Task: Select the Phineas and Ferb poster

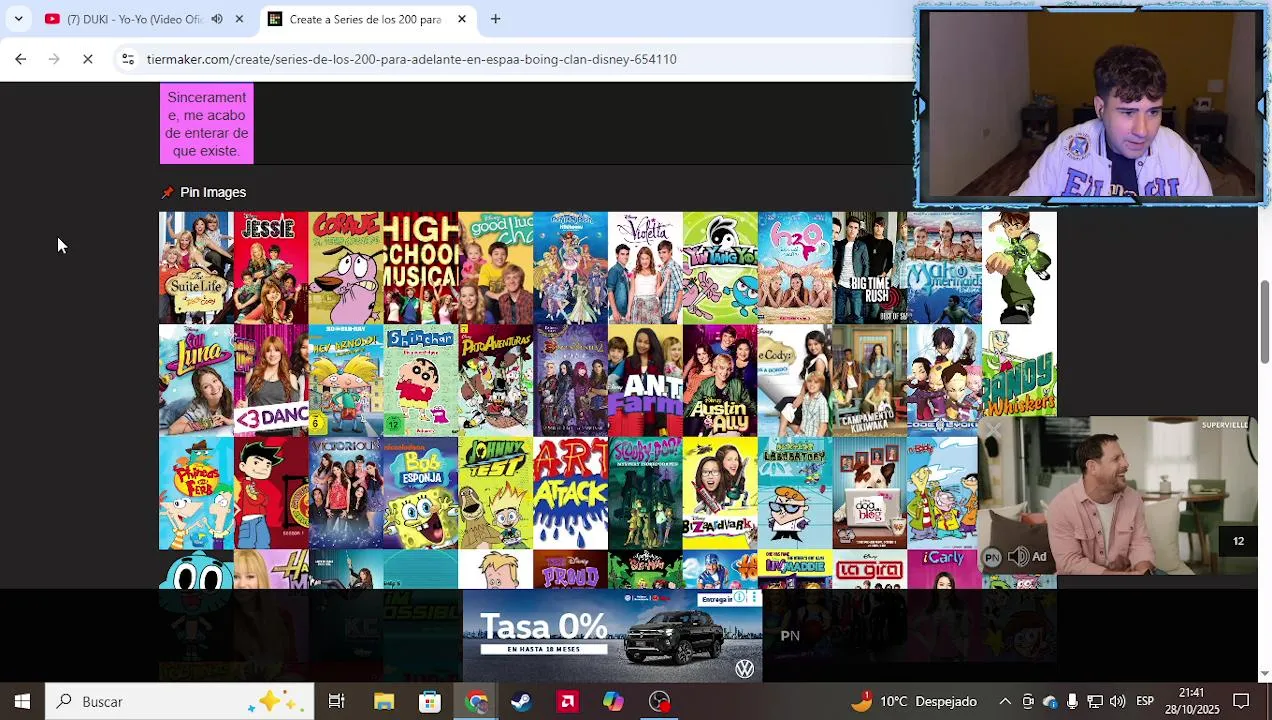Action: [x=196, y=493]
